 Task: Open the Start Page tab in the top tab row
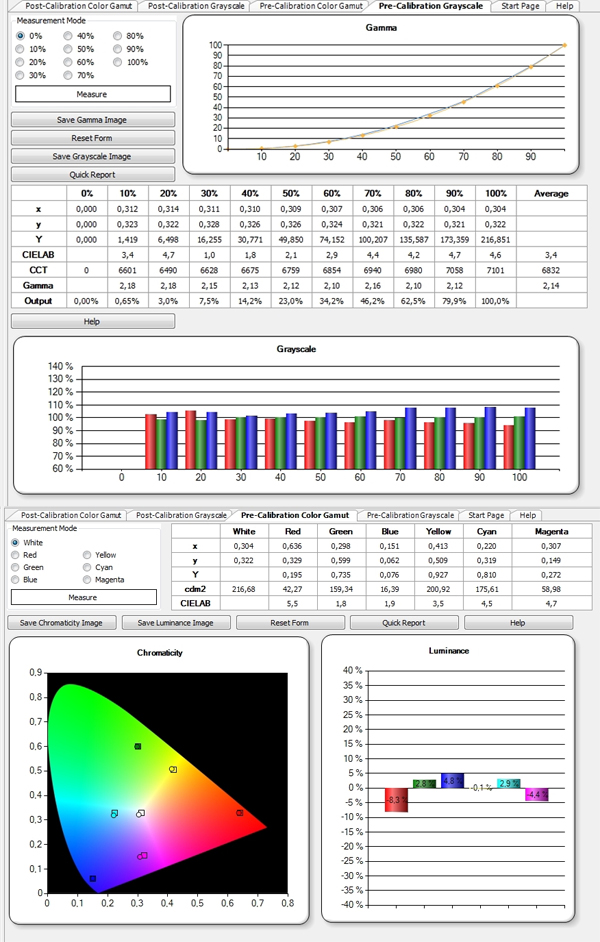522,6
